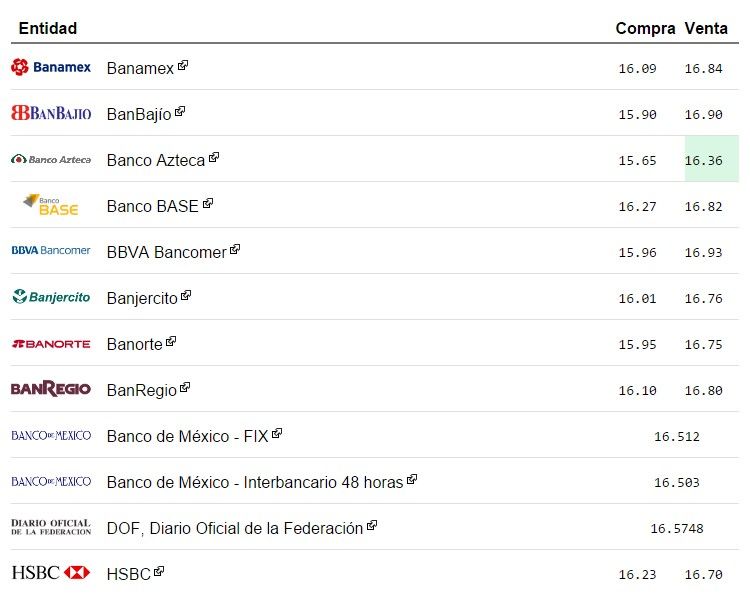Open Banco de México - FIX link
This screenshot has height=594, width=750.
187,436
